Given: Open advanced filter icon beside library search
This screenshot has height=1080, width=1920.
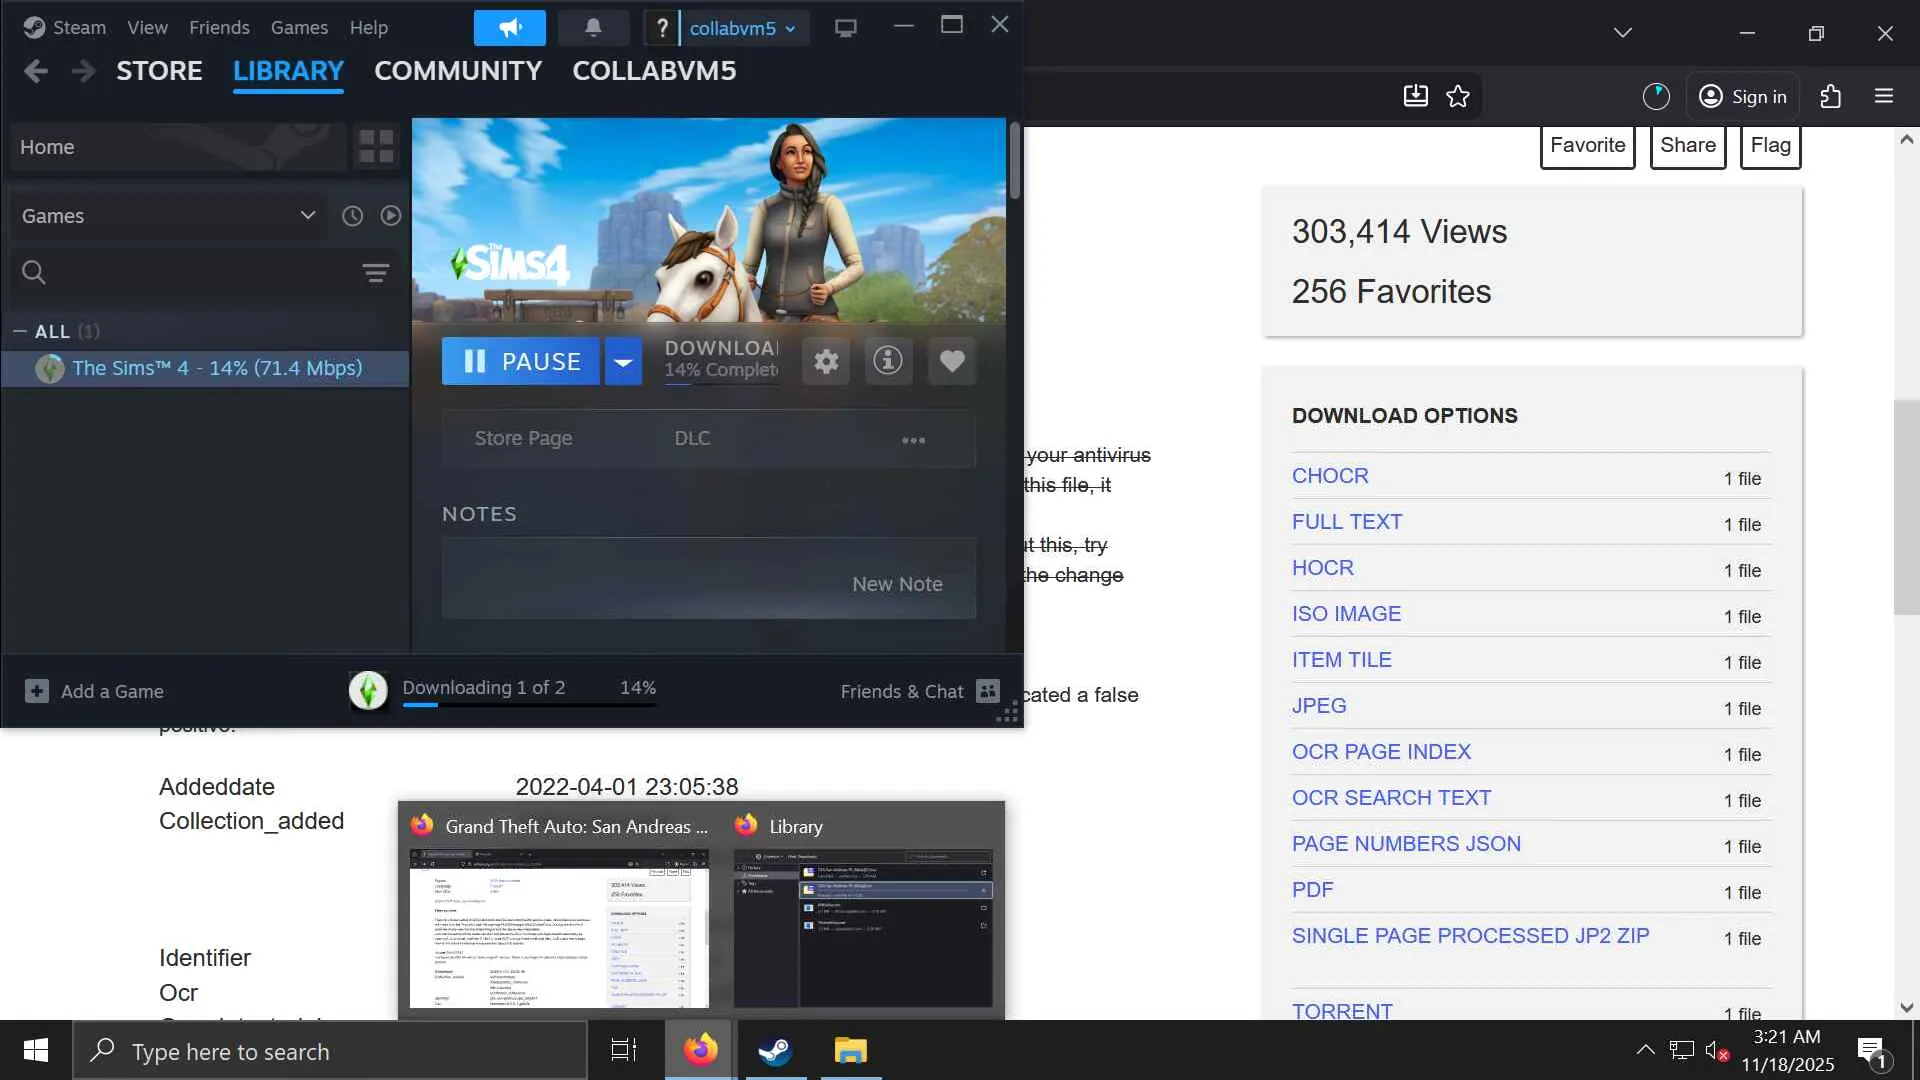Looking at the screenshot, I should point(376,272).
